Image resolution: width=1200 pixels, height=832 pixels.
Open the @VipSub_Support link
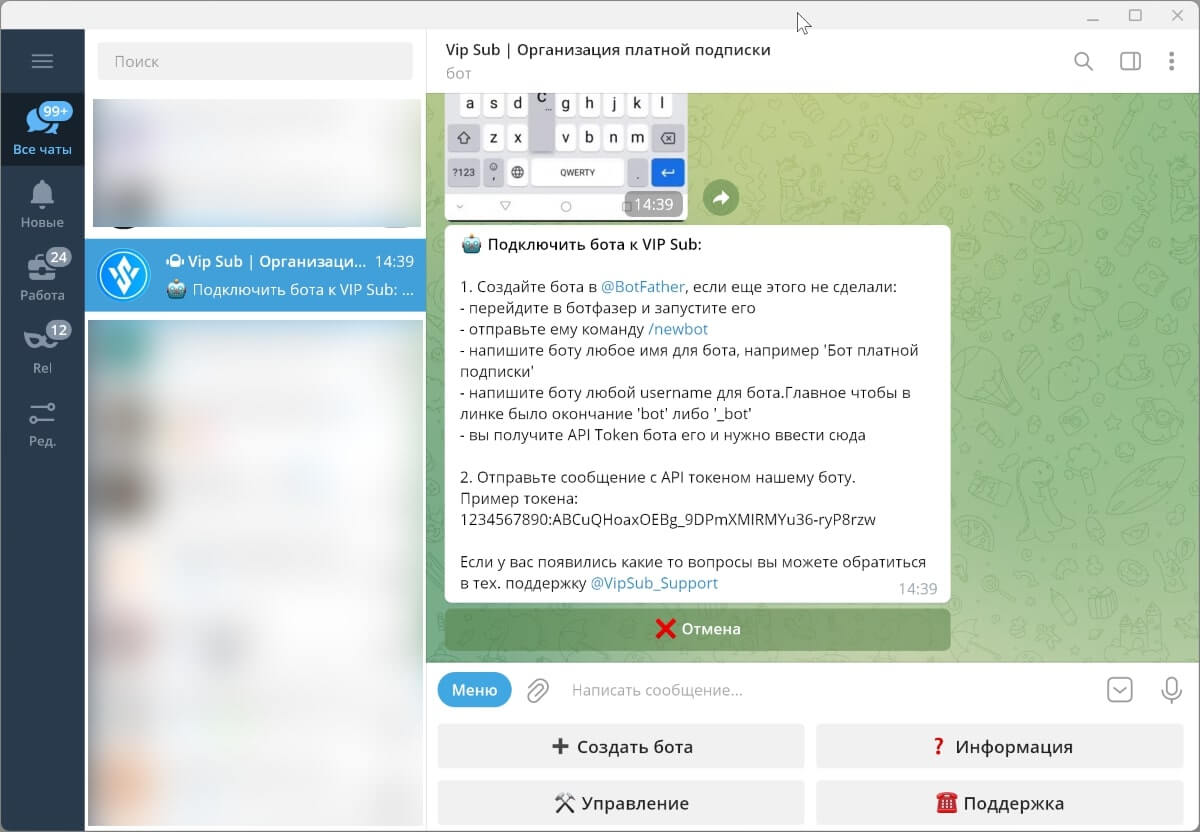click(654, 583)
